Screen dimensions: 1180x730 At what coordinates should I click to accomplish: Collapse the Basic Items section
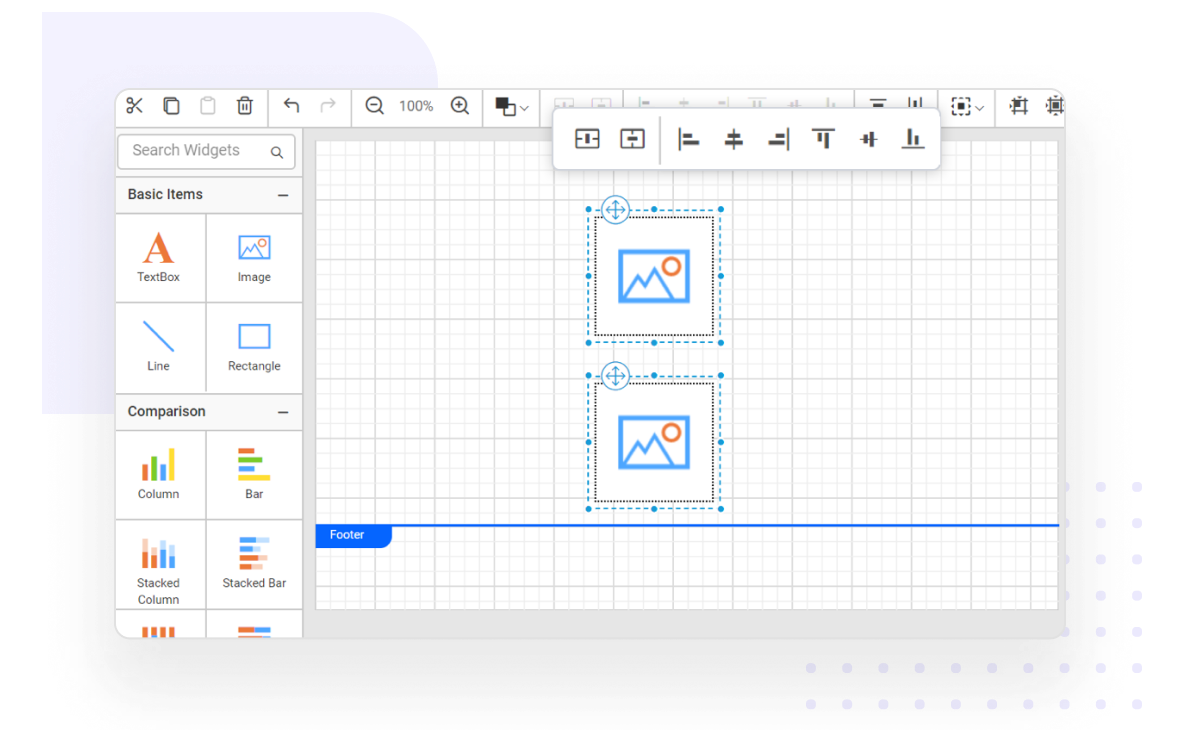283,195
